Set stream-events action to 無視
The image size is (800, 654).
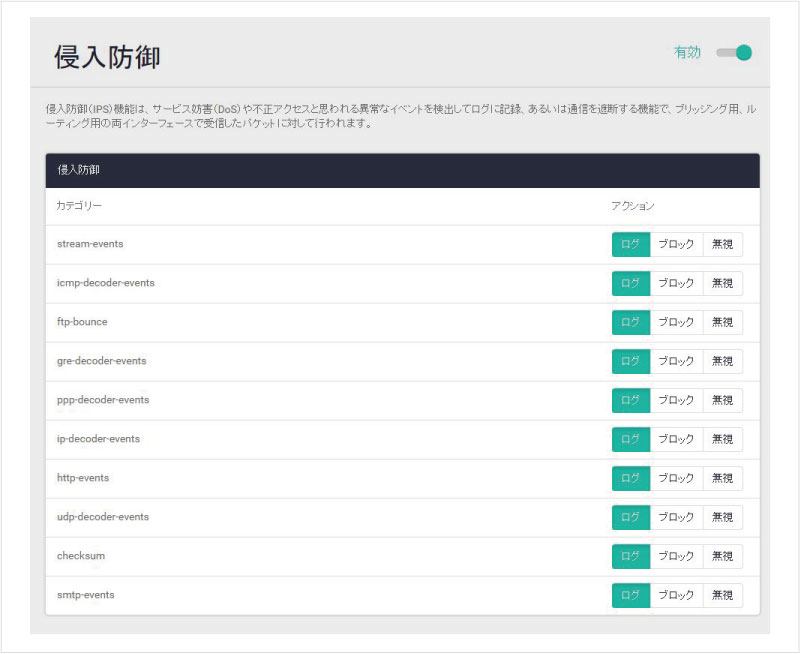tap(722, 244)
